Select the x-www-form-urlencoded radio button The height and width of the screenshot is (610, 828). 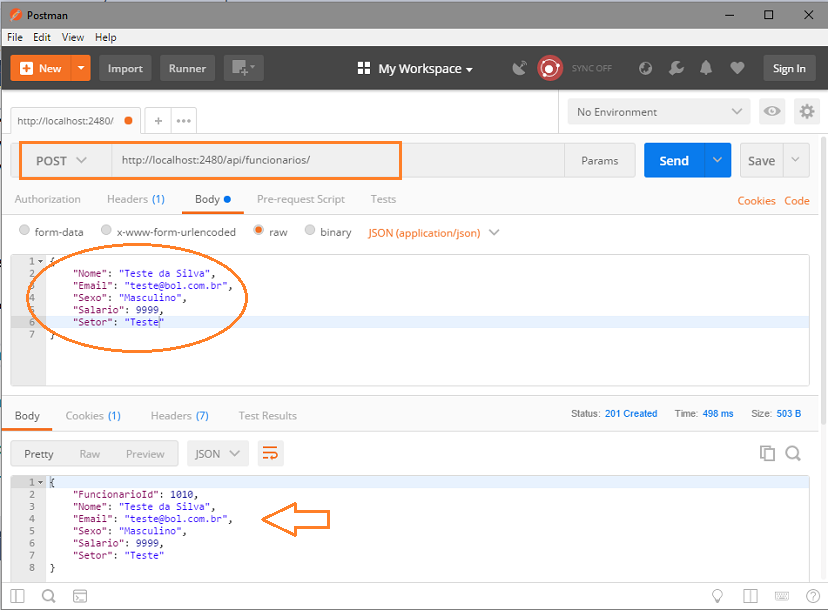(106, 230)
